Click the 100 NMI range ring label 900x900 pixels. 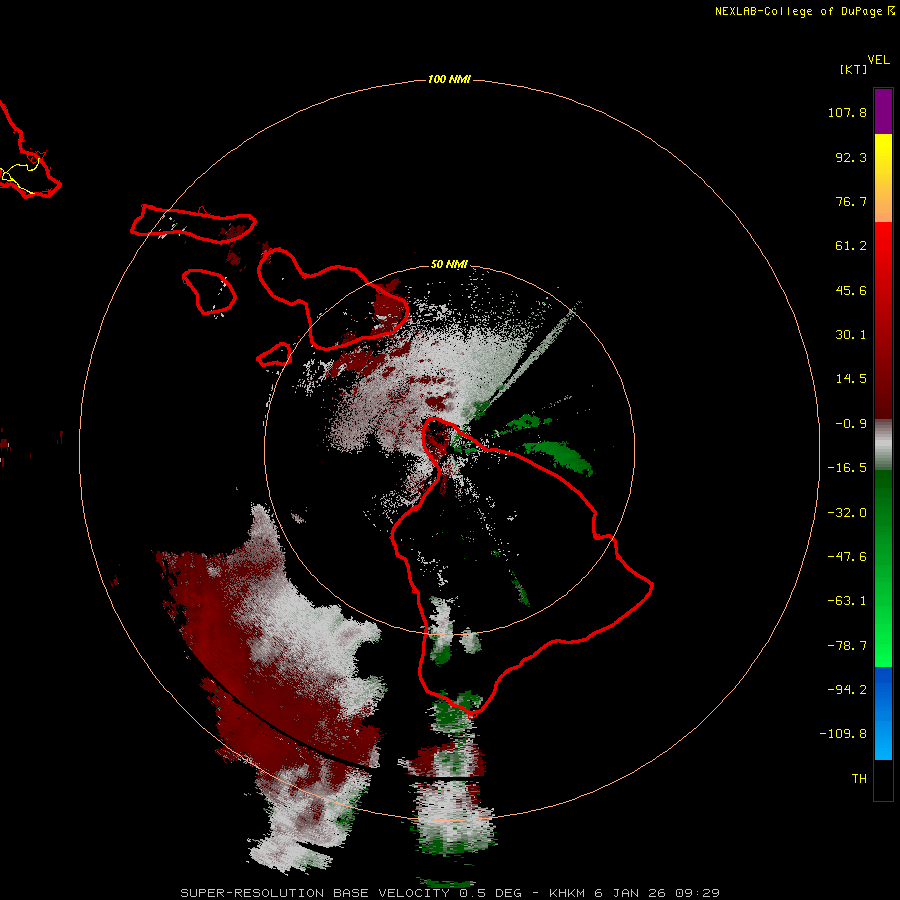449,79
